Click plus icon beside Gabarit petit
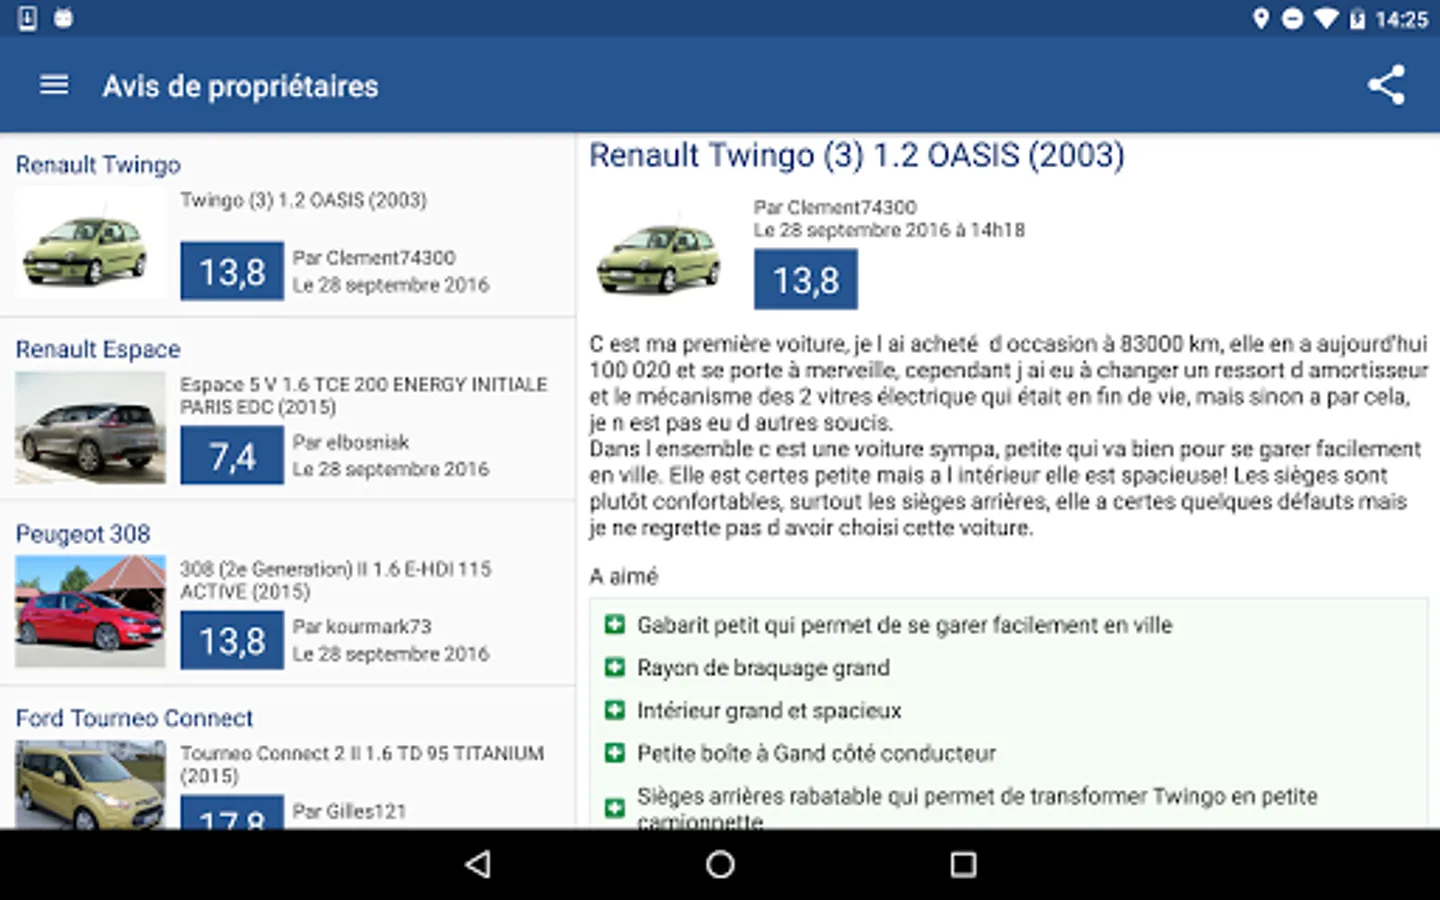Screen dimensions: 1440x900 coord(614,625)
